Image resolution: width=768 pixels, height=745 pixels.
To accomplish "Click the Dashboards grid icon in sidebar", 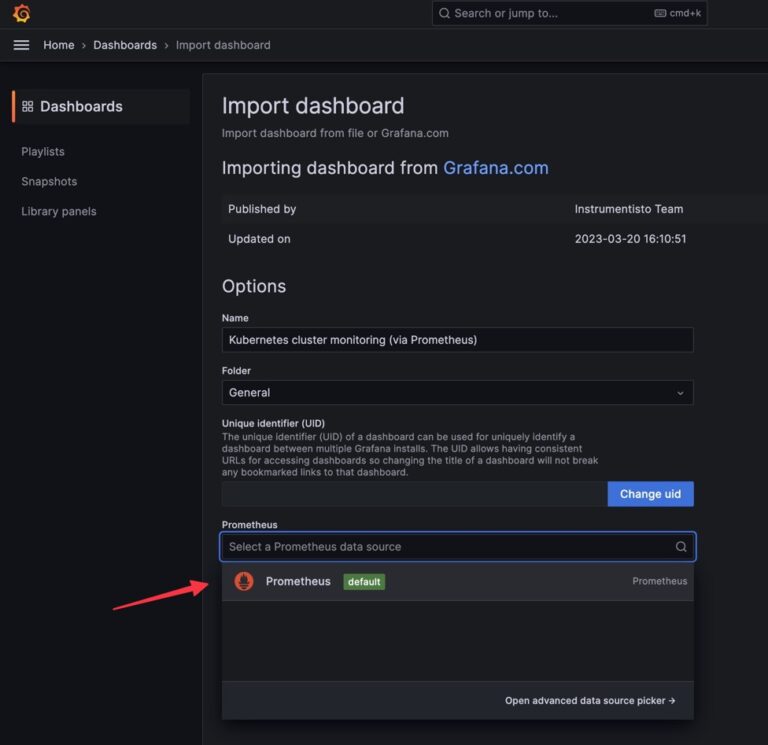I will tap(28, 107).
